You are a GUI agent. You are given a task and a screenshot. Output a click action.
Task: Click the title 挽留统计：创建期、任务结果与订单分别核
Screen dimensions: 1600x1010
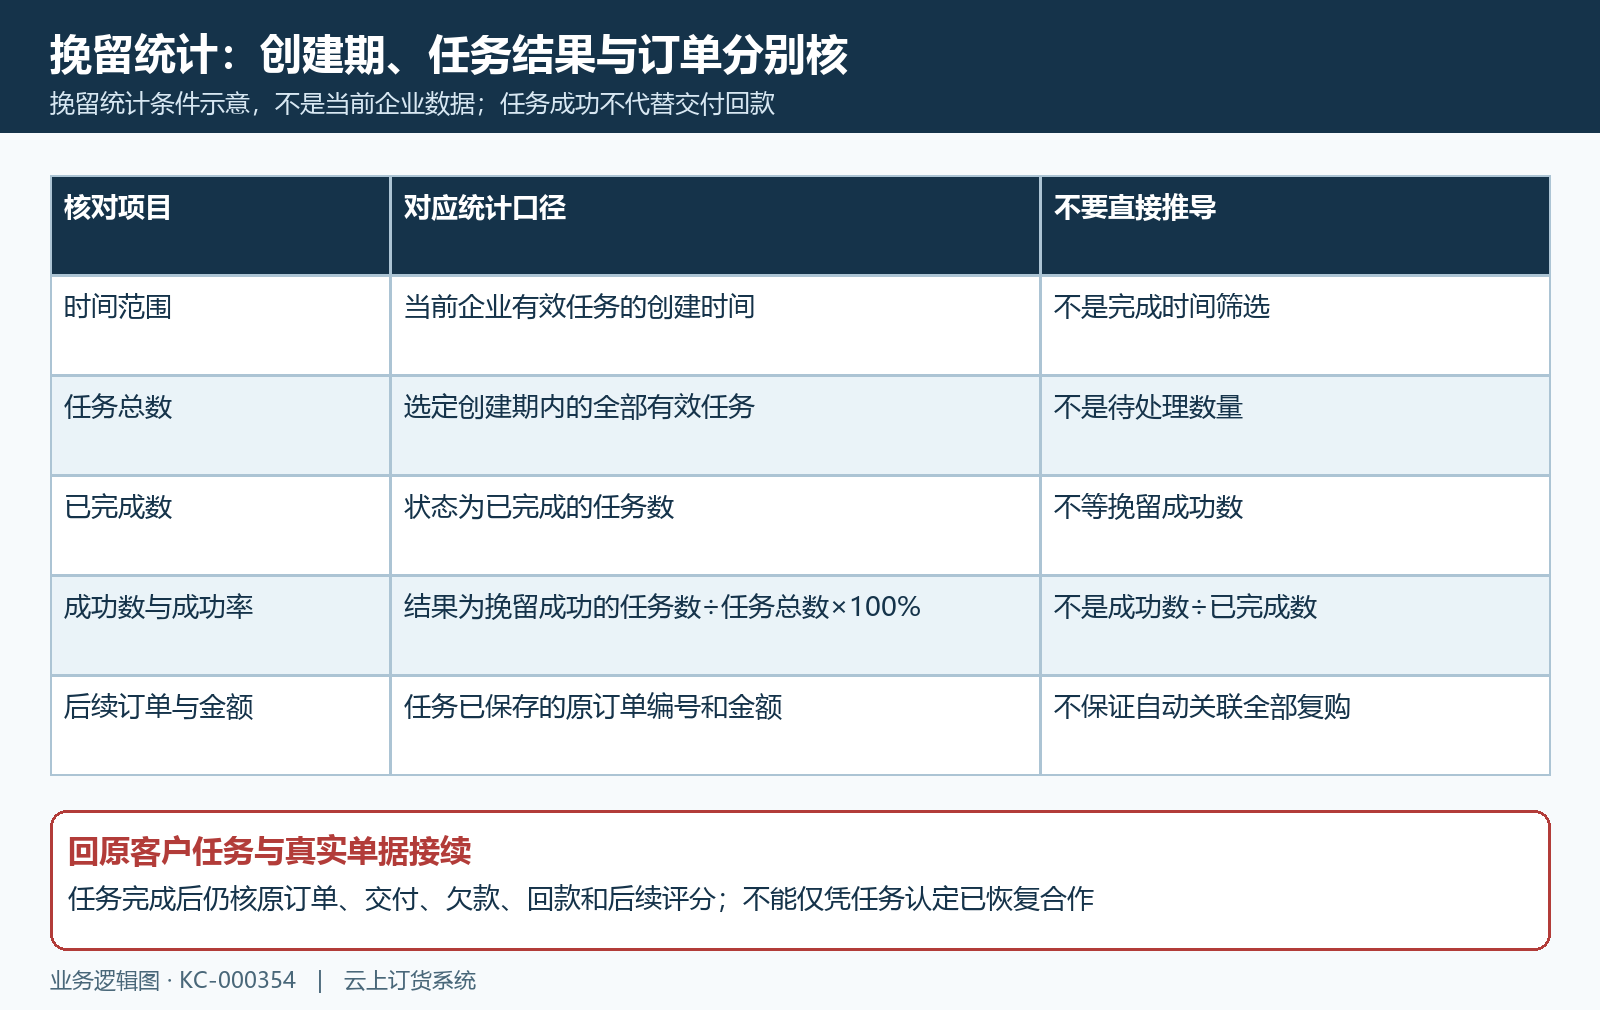pos(449,54)
